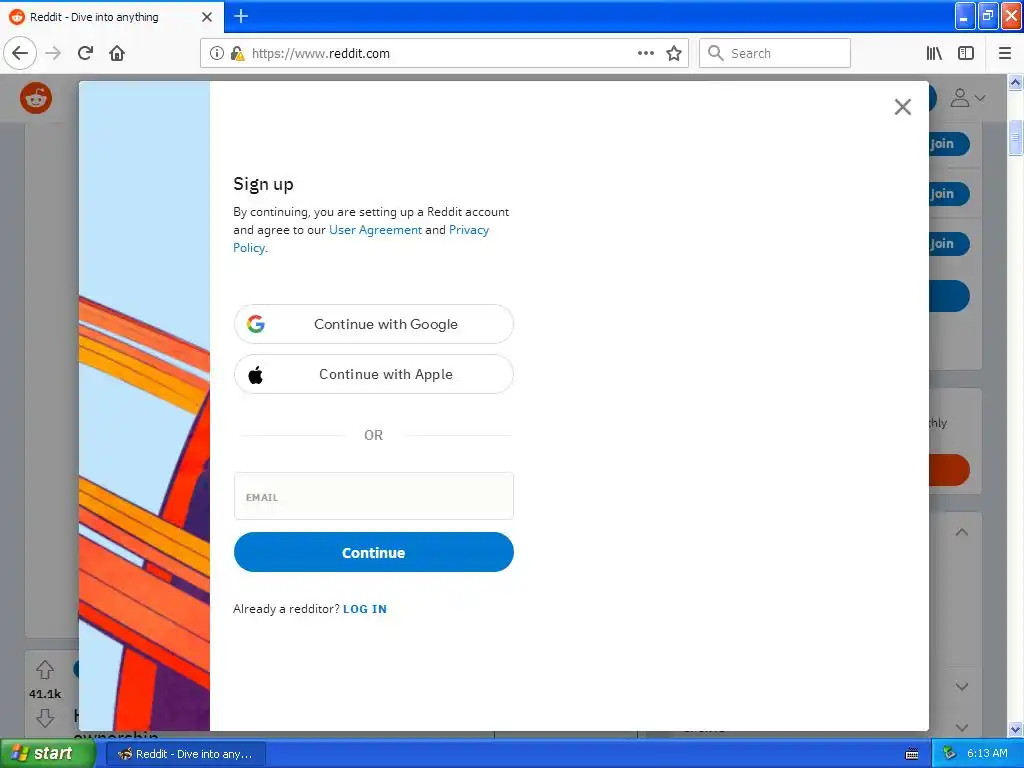Click the Reddit logo in header

click(x=36, y=98)
